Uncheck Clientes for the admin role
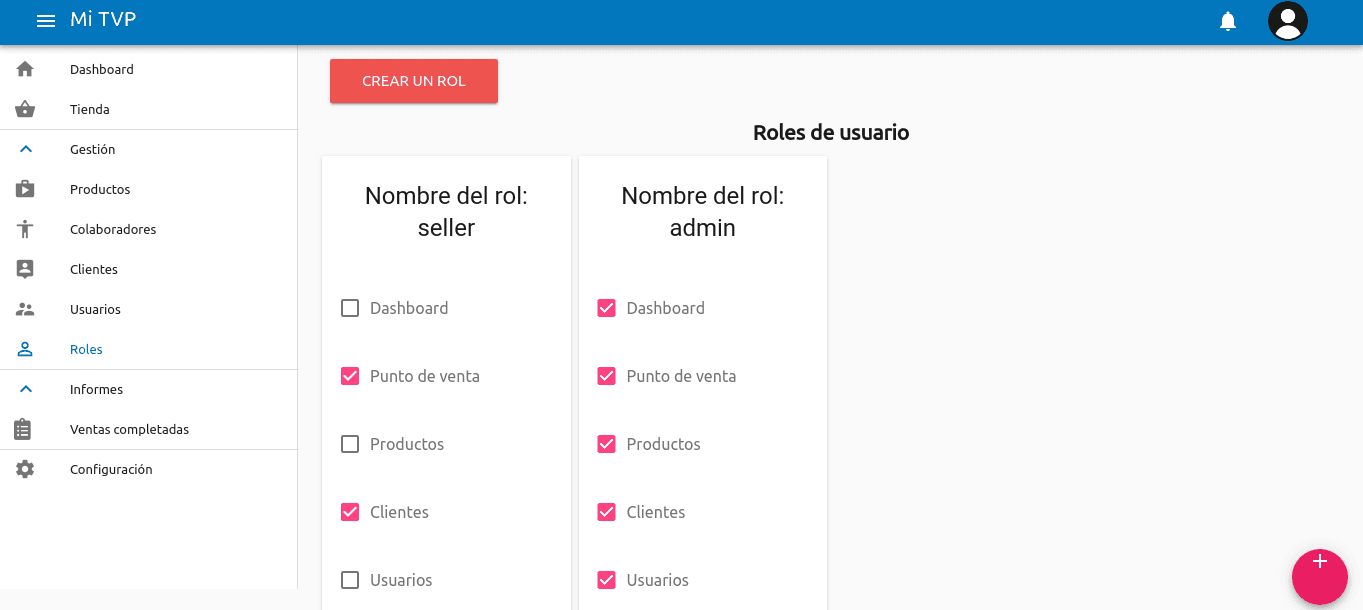 [x=606, y=512]
